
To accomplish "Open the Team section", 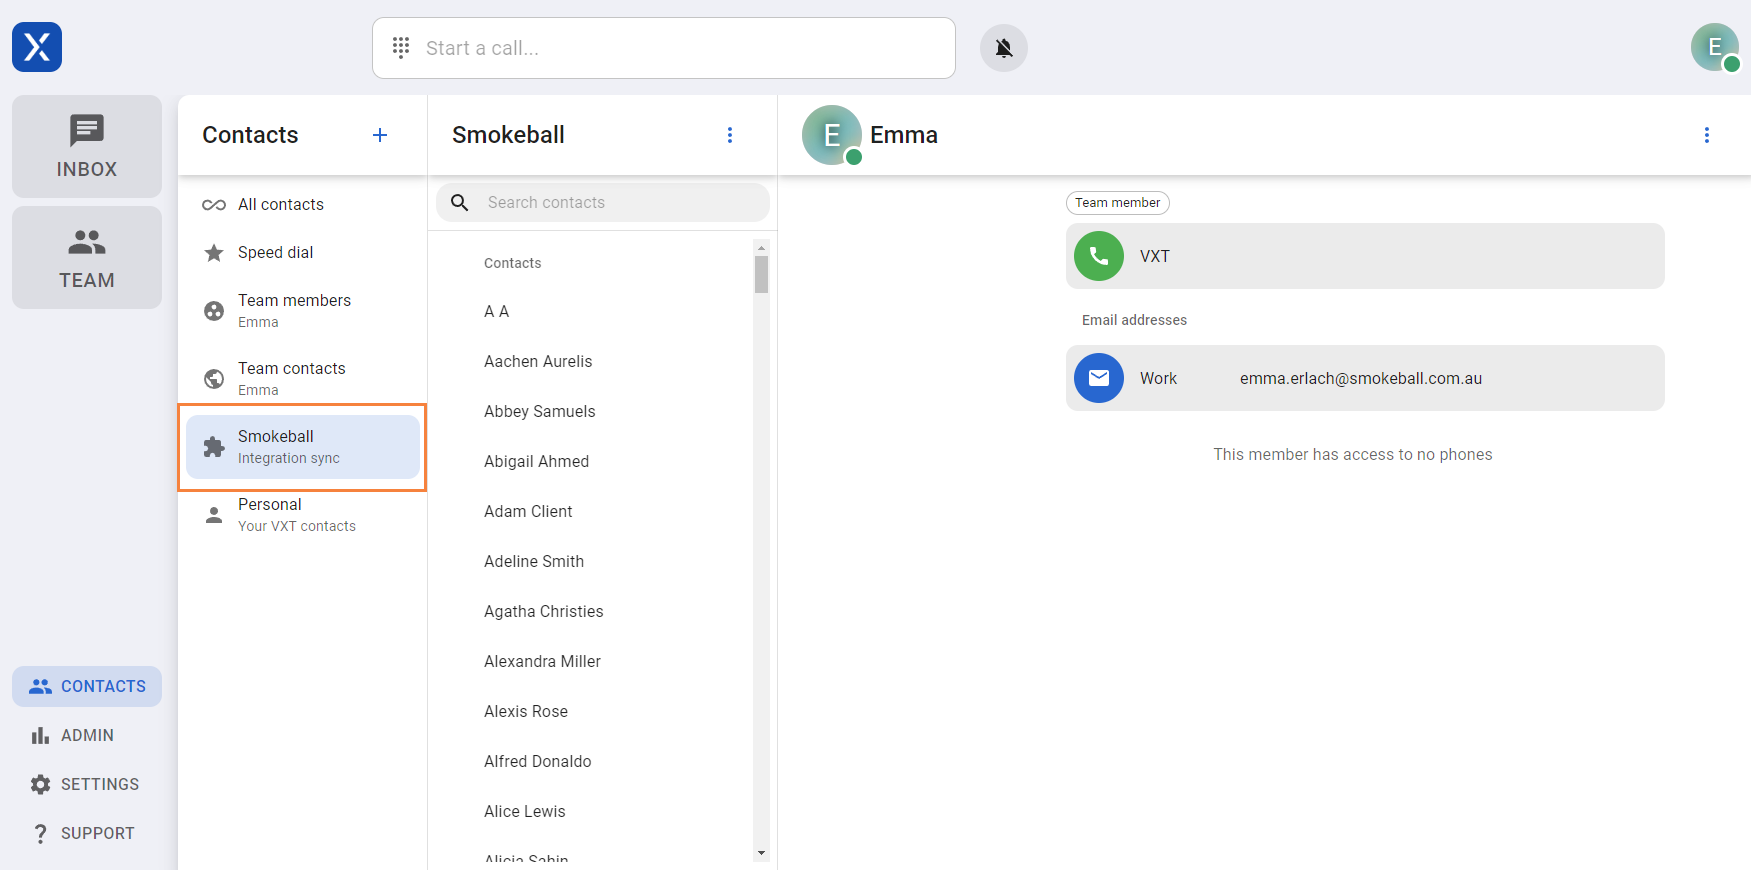I will coord(87,257).
